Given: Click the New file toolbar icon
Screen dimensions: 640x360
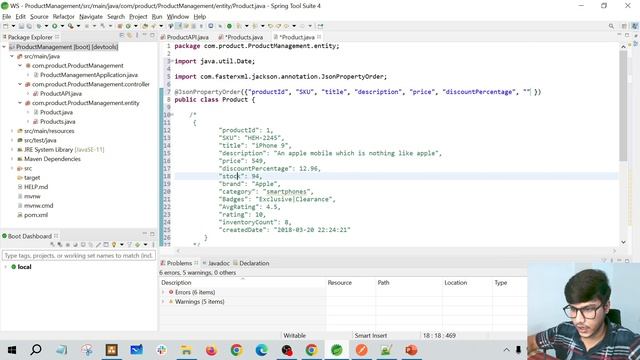Looking at the screenshot, I should pyautogui.click(x=6, y=26).
